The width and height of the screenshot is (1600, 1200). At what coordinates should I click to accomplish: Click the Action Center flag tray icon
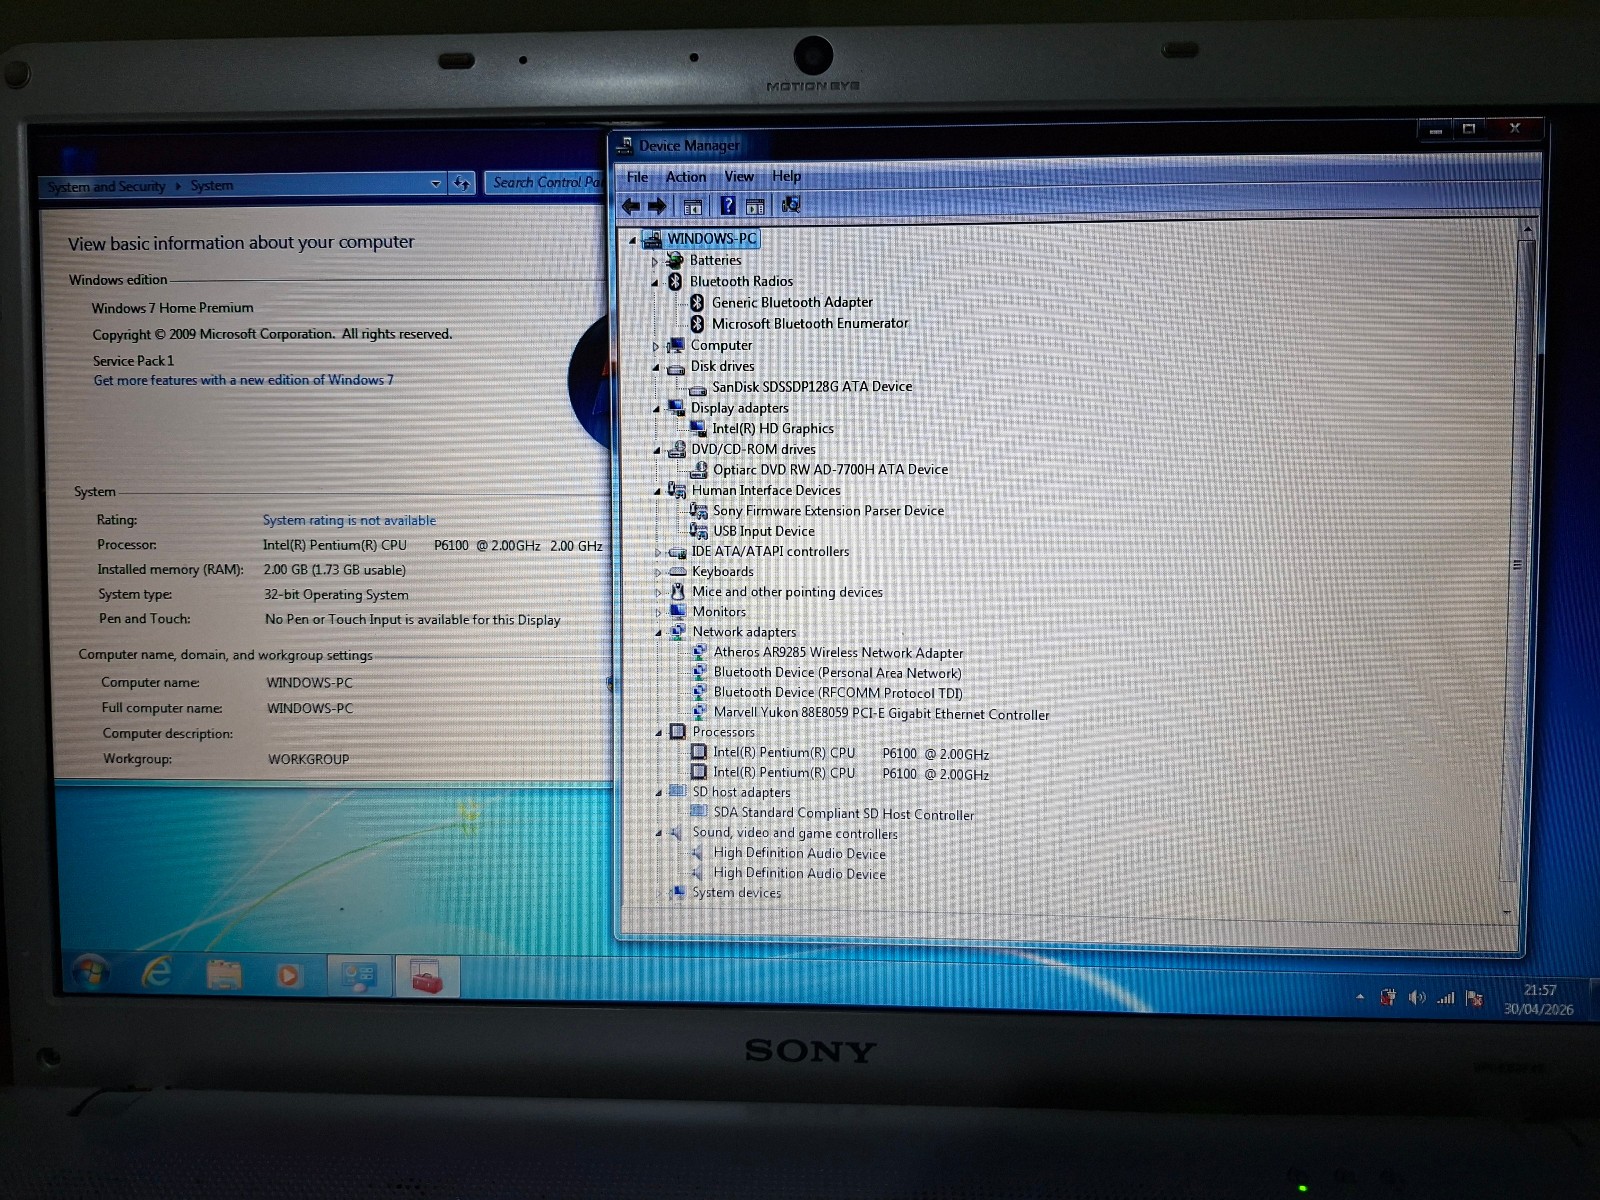point(1473,998)
